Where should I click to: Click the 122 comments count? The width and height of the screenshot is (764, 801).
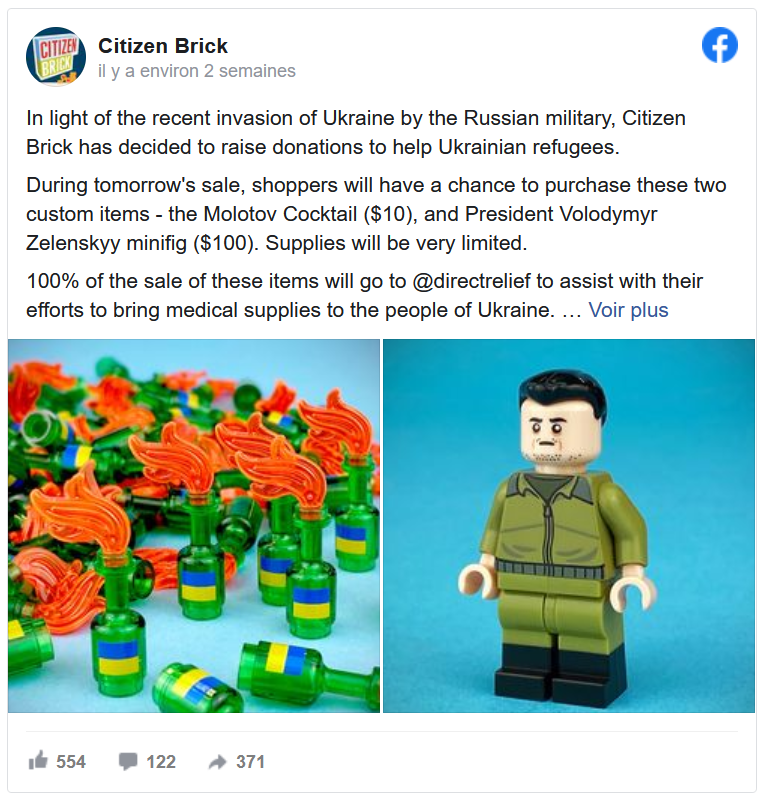(x=161, y=761)
